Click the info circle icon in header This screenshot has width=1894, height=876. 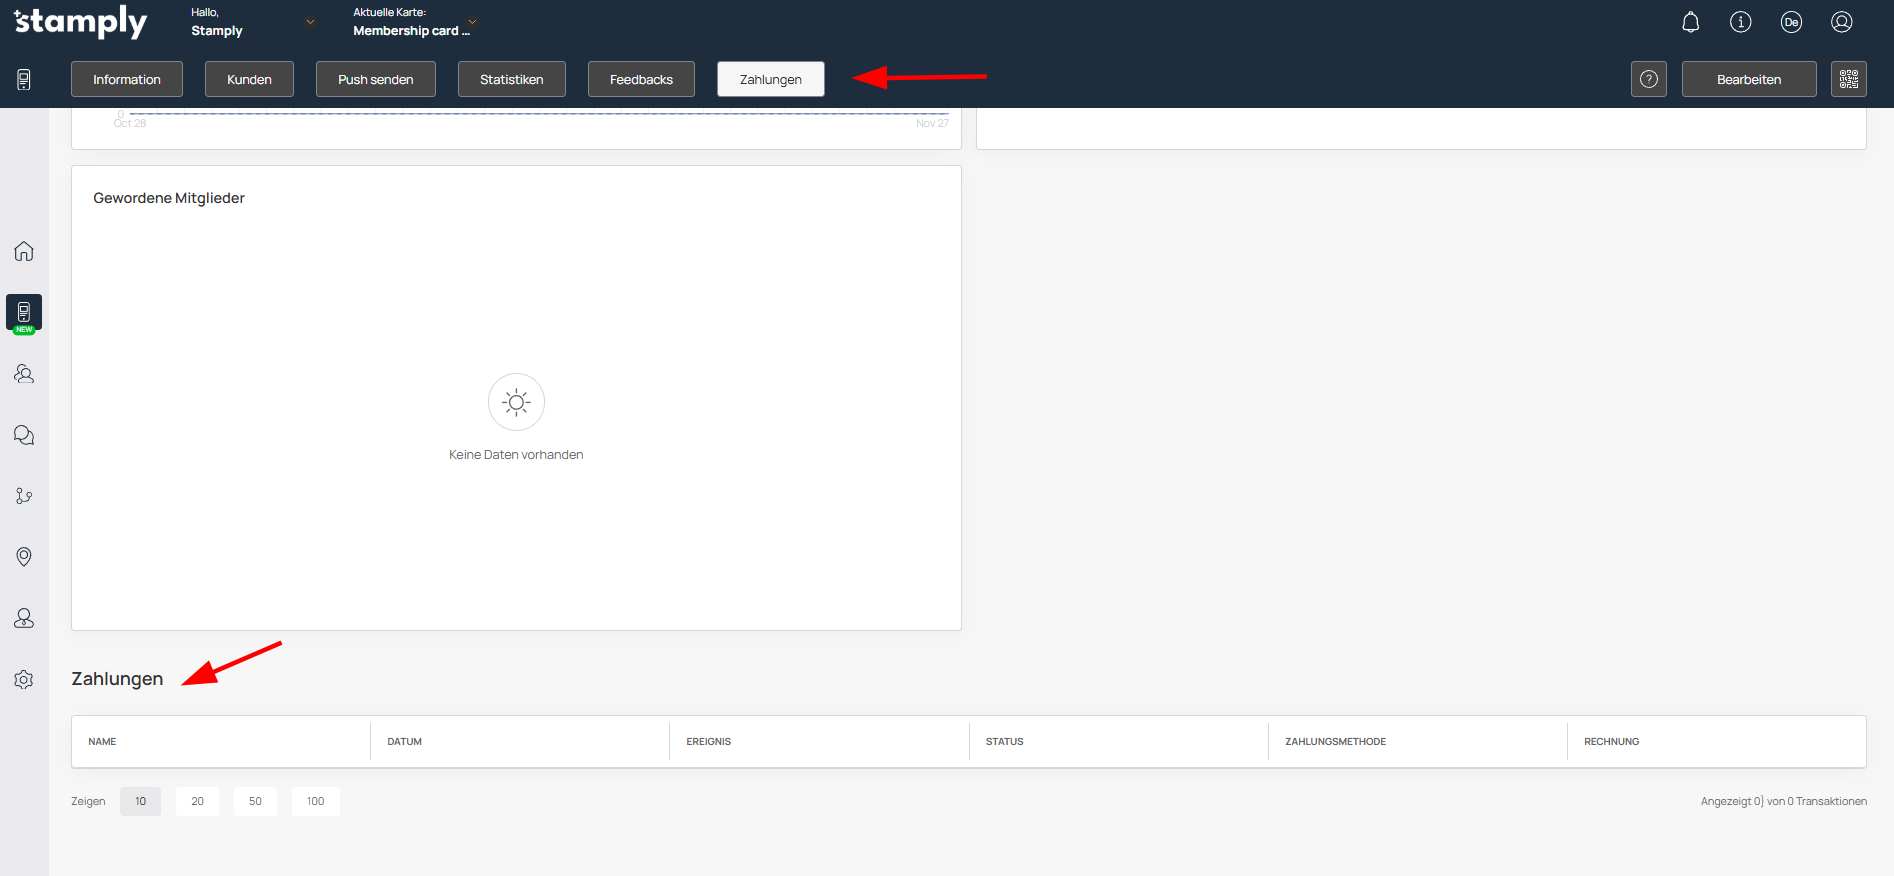pyautogui.click(x=1740, y=22)
